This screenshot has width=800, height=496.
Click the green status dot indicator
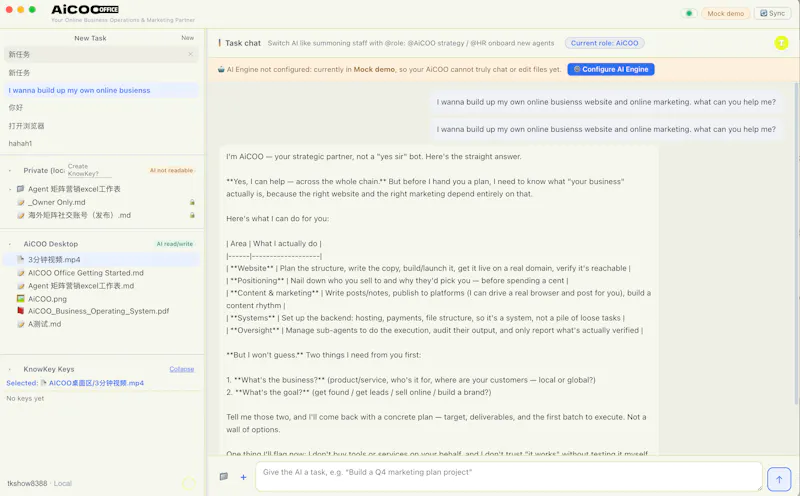click(689, 13)
